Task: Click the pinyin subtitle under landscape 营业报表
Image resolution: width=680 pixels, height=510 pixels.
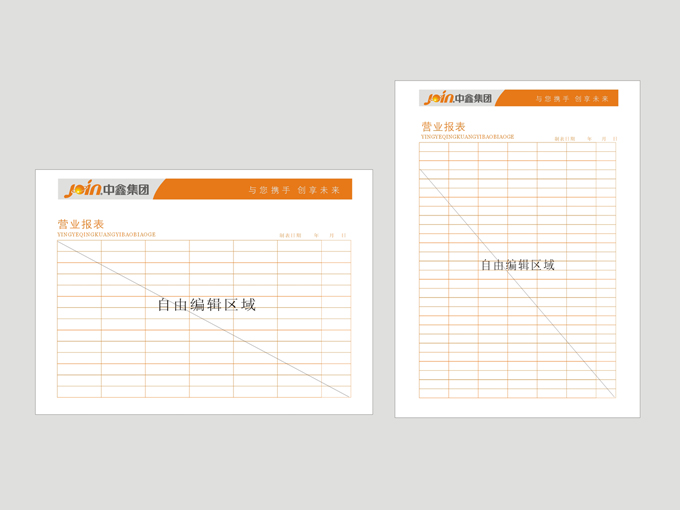Action: (106, 235)
